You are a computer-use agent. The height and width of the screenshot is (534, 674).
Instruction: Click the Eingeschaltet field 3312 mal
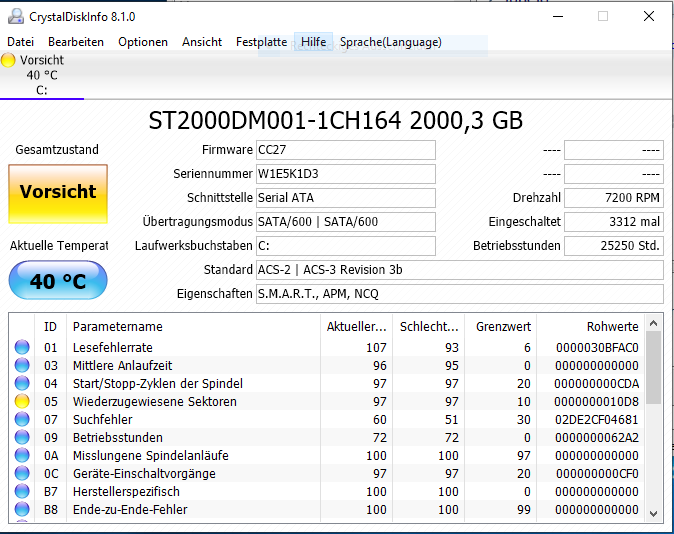(614, 222)
